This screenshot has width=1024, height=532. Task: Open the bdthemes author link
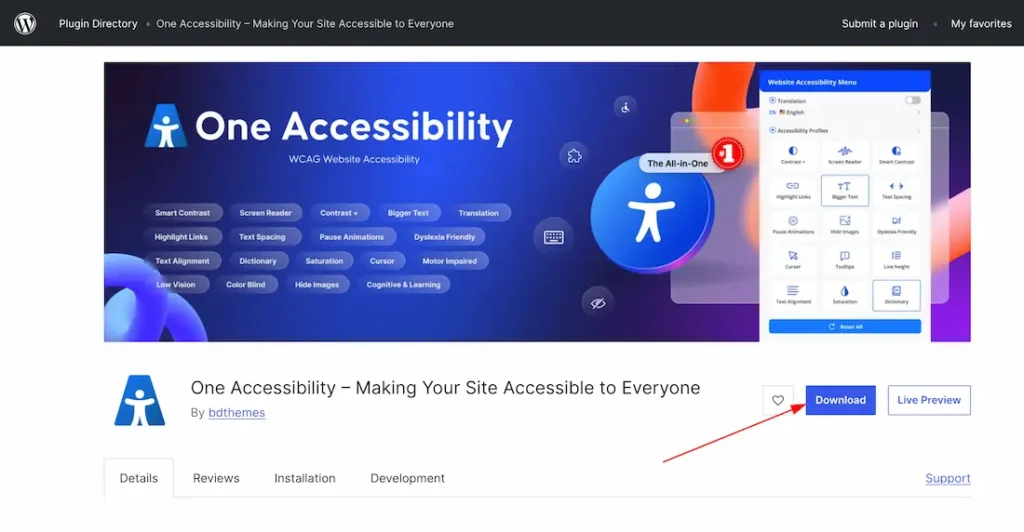coord(236,412)
